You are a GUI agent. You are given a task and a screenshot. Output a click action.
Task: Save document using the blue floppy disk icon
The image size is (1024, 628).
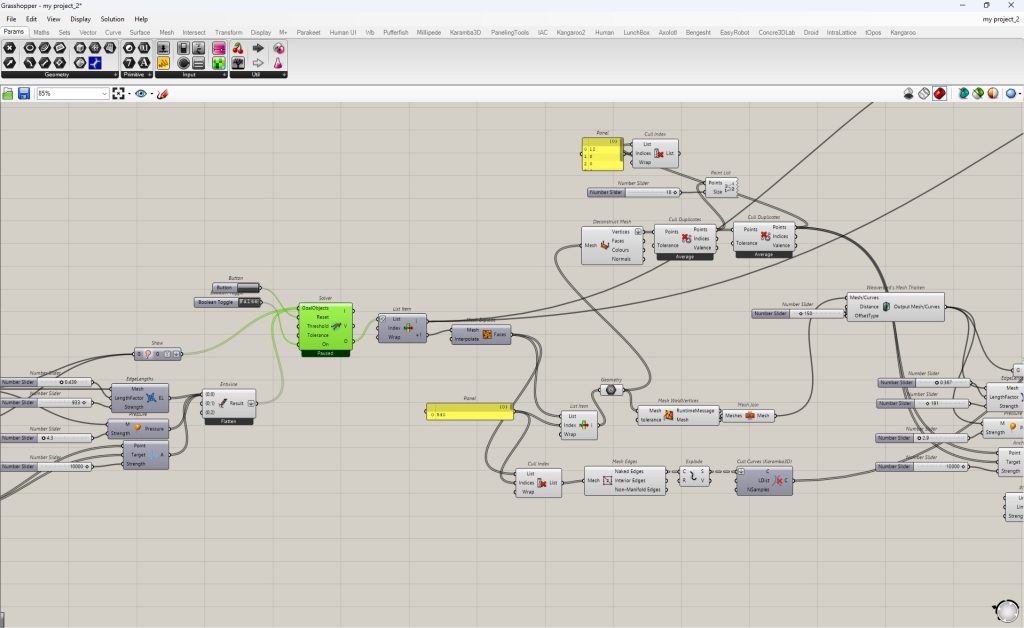pyautogui.click(x=24, y=93)
